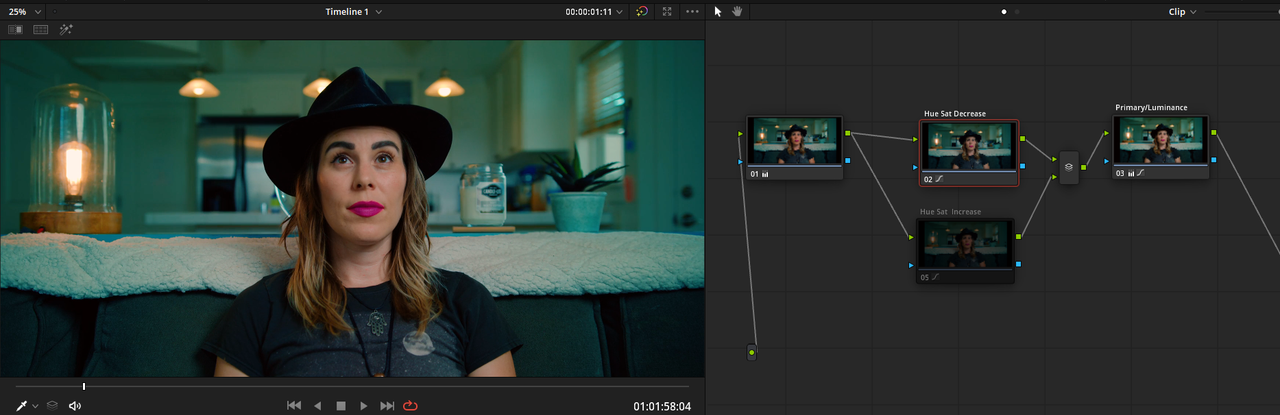Click node 02 green RGB output connector
1280x415 pixels.
tap(1022, 138)
